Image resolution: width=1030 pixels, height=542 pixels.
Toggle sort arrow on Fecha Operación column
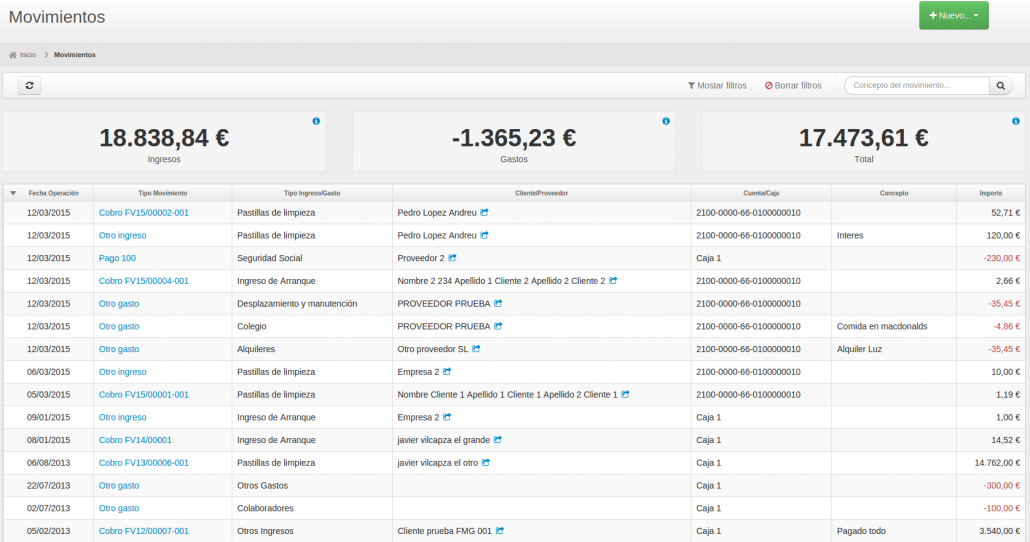pos(13,193)
